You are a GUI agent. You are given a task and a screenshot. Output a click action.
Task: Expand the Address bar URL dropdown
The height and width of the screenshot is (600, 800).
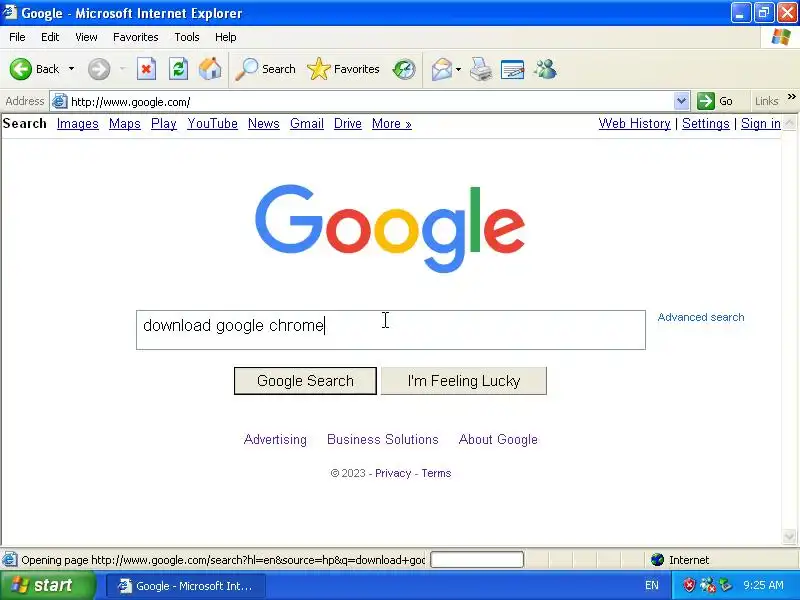[x=681, y=101]
